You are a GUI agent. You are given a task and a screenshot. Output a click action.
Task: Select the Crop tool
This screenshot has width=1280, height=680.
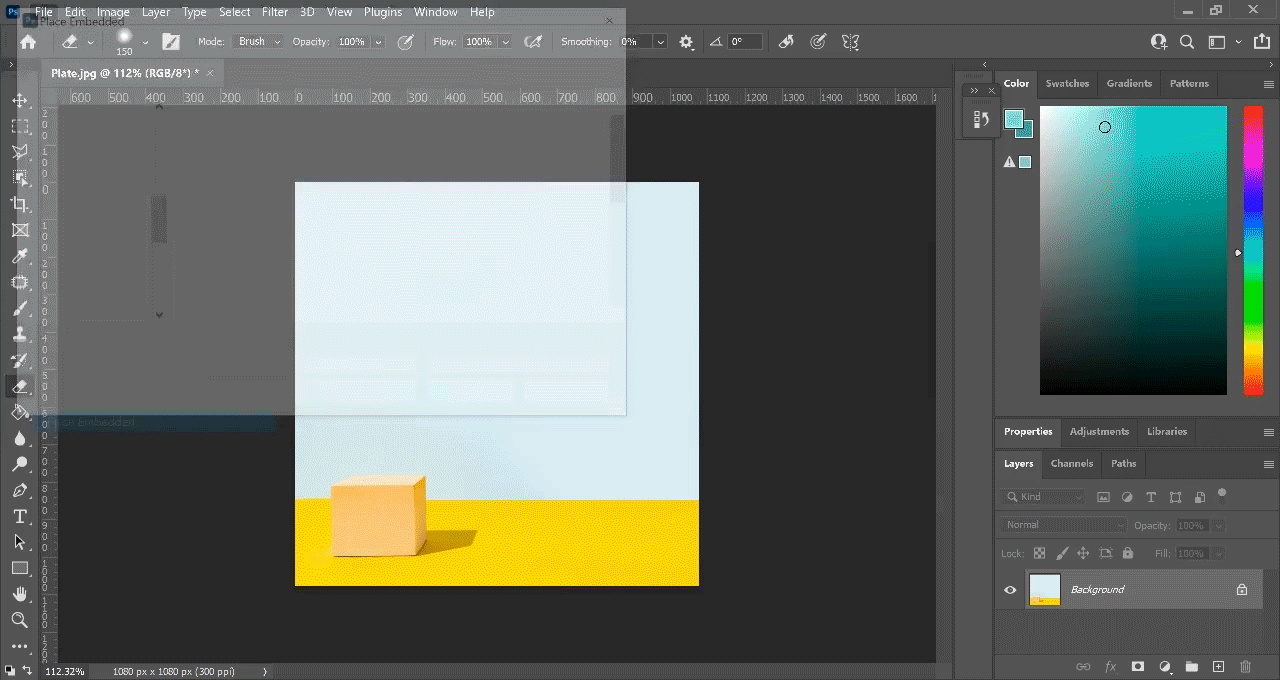click(x=20, y=204)
